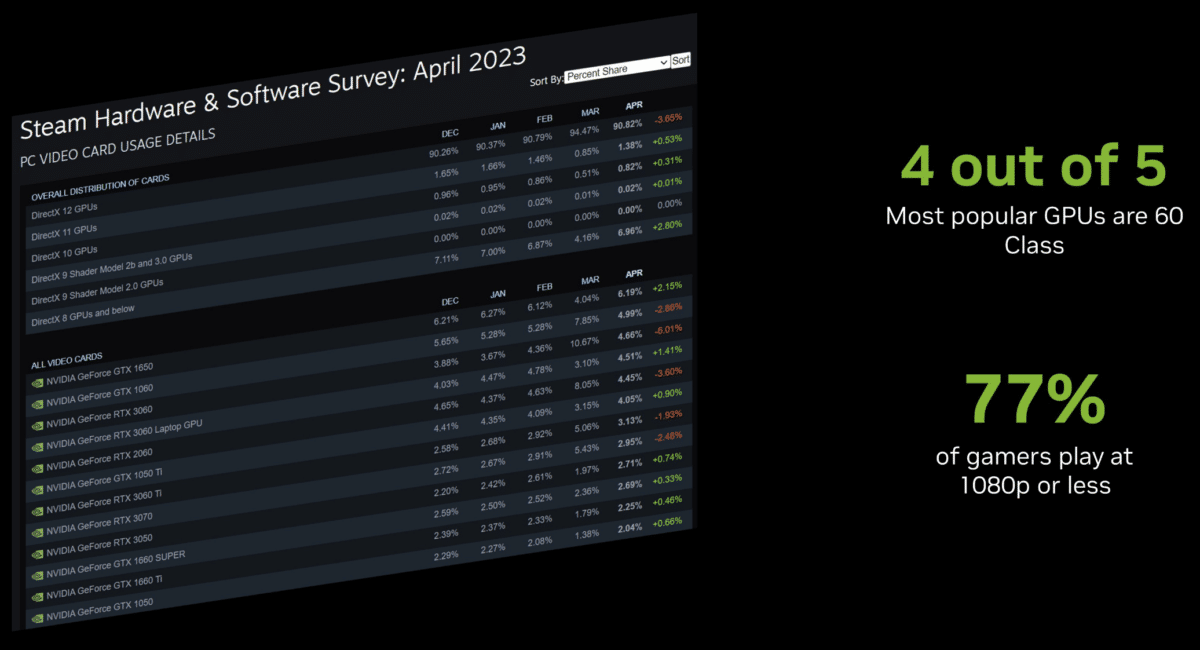Select the 2.04% April value
1200x650 pixels.
[x=630, y=527]
